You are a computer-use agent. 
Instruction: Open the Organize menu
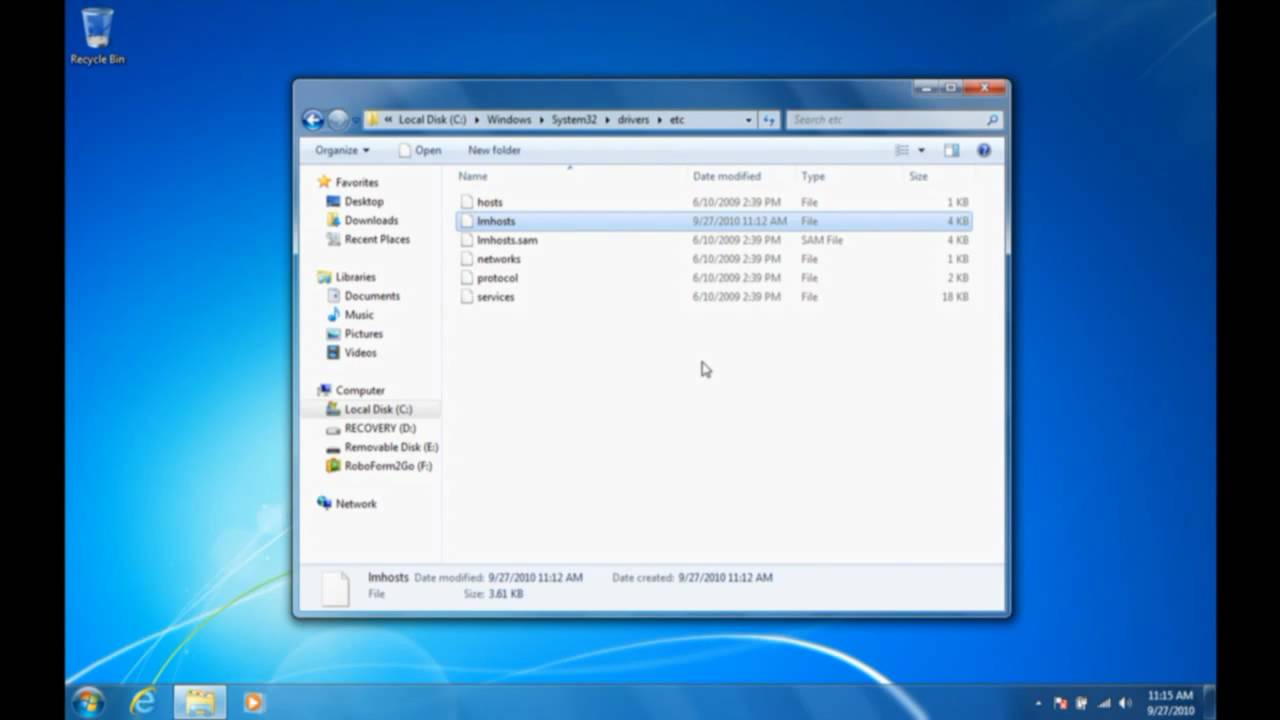tap(342, 150)
